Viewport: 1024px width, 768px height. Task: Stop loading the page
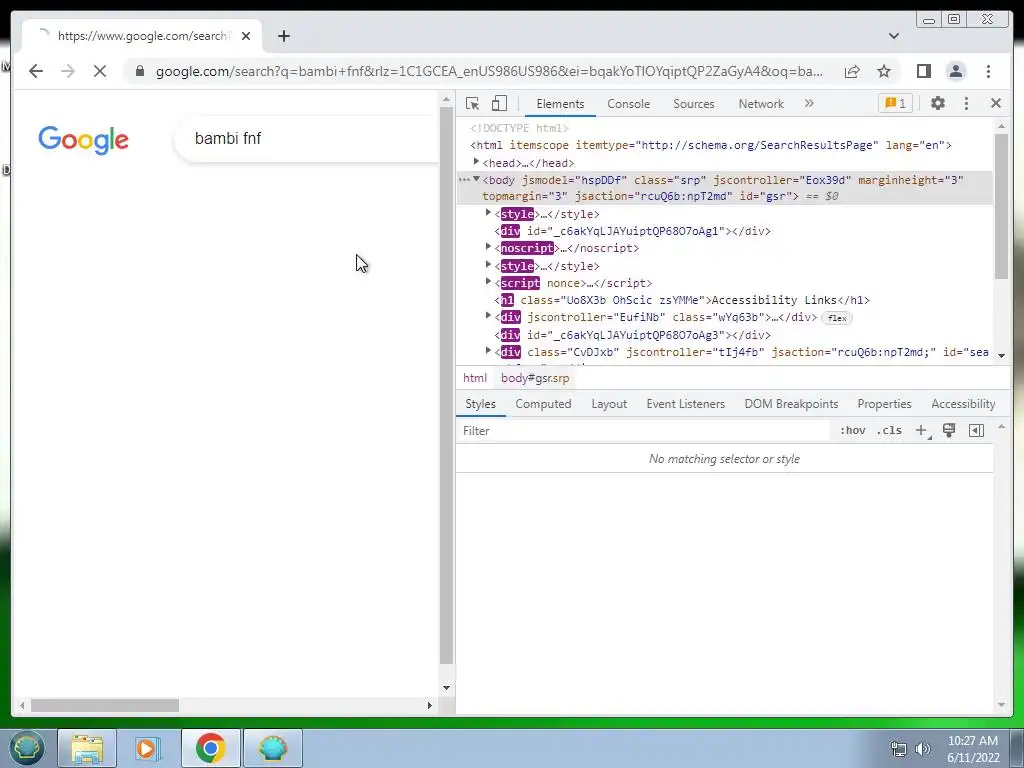point(100,71)
